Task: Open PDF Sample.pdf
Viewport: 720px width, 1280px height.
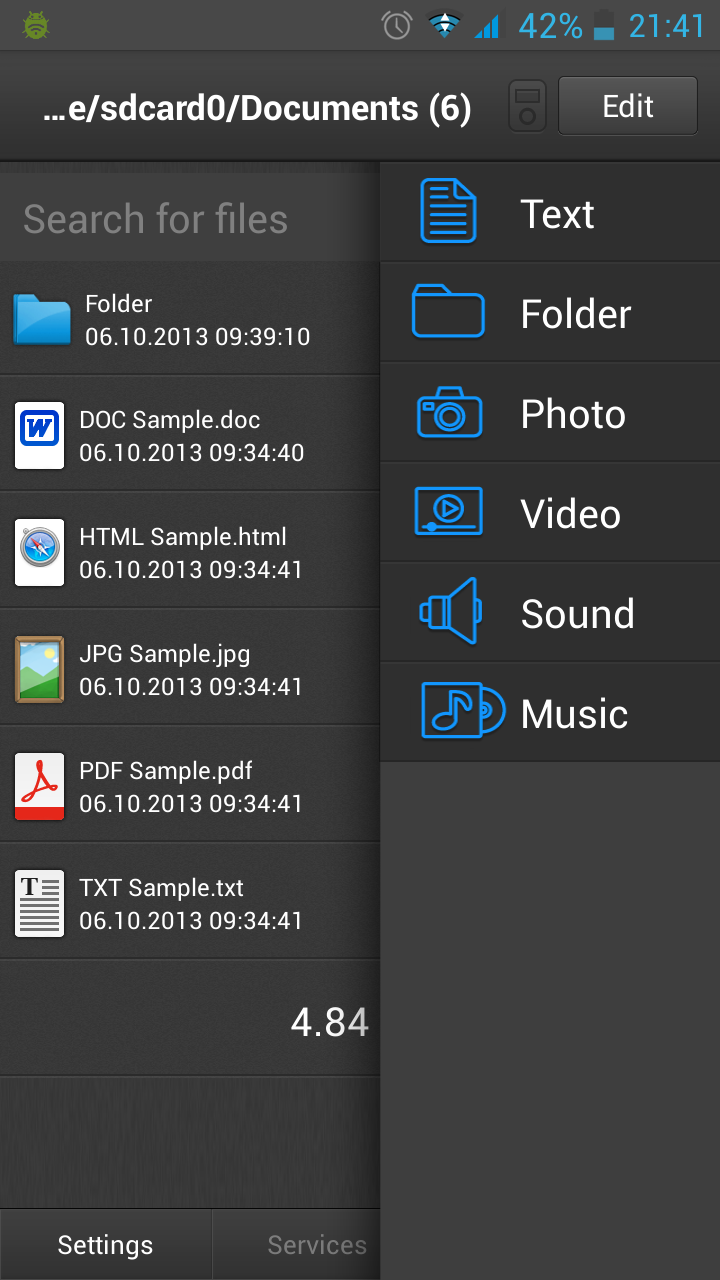Action: click(x=180, y=785)
